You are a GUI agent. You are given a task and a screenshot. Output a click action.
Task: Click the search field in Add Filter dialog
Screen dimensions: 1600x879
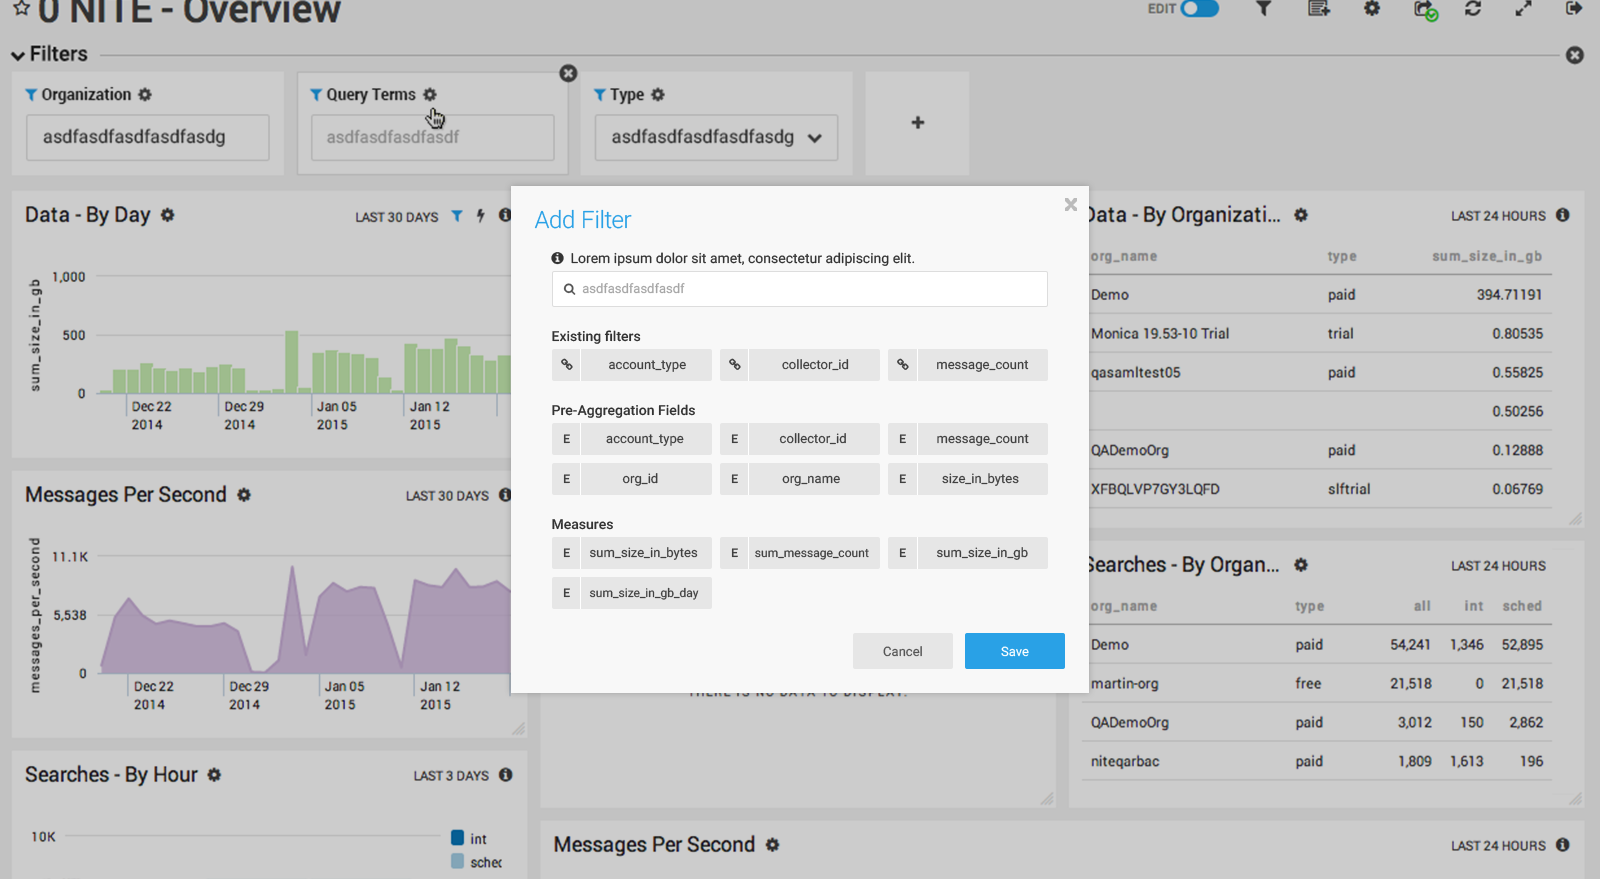pos(800,289)
